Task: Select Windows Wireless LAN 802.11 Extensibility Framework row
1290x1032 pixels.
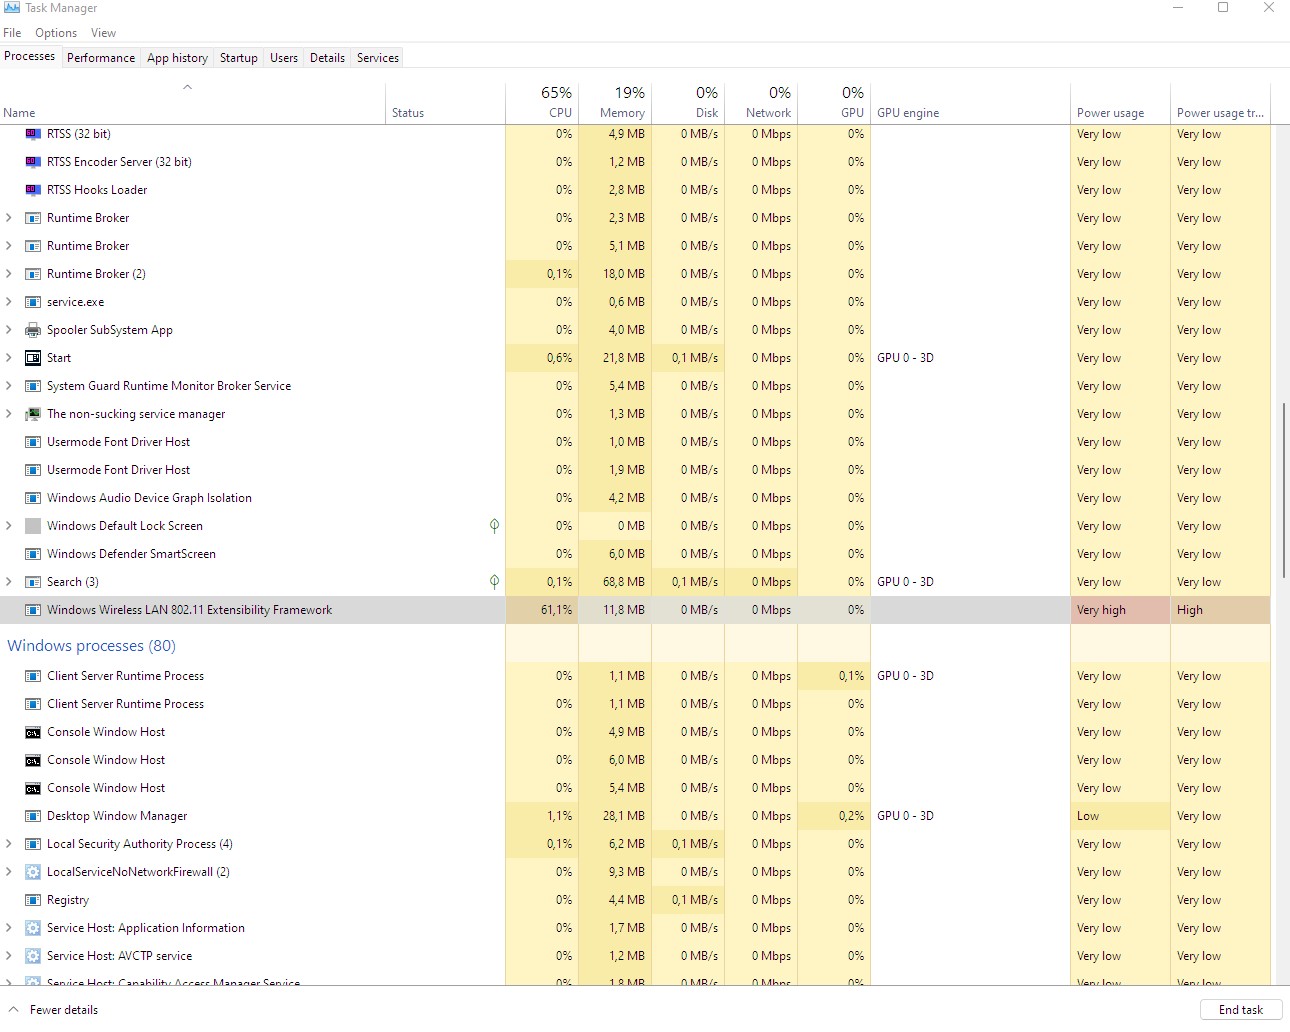Action: [x=635, y=610]
